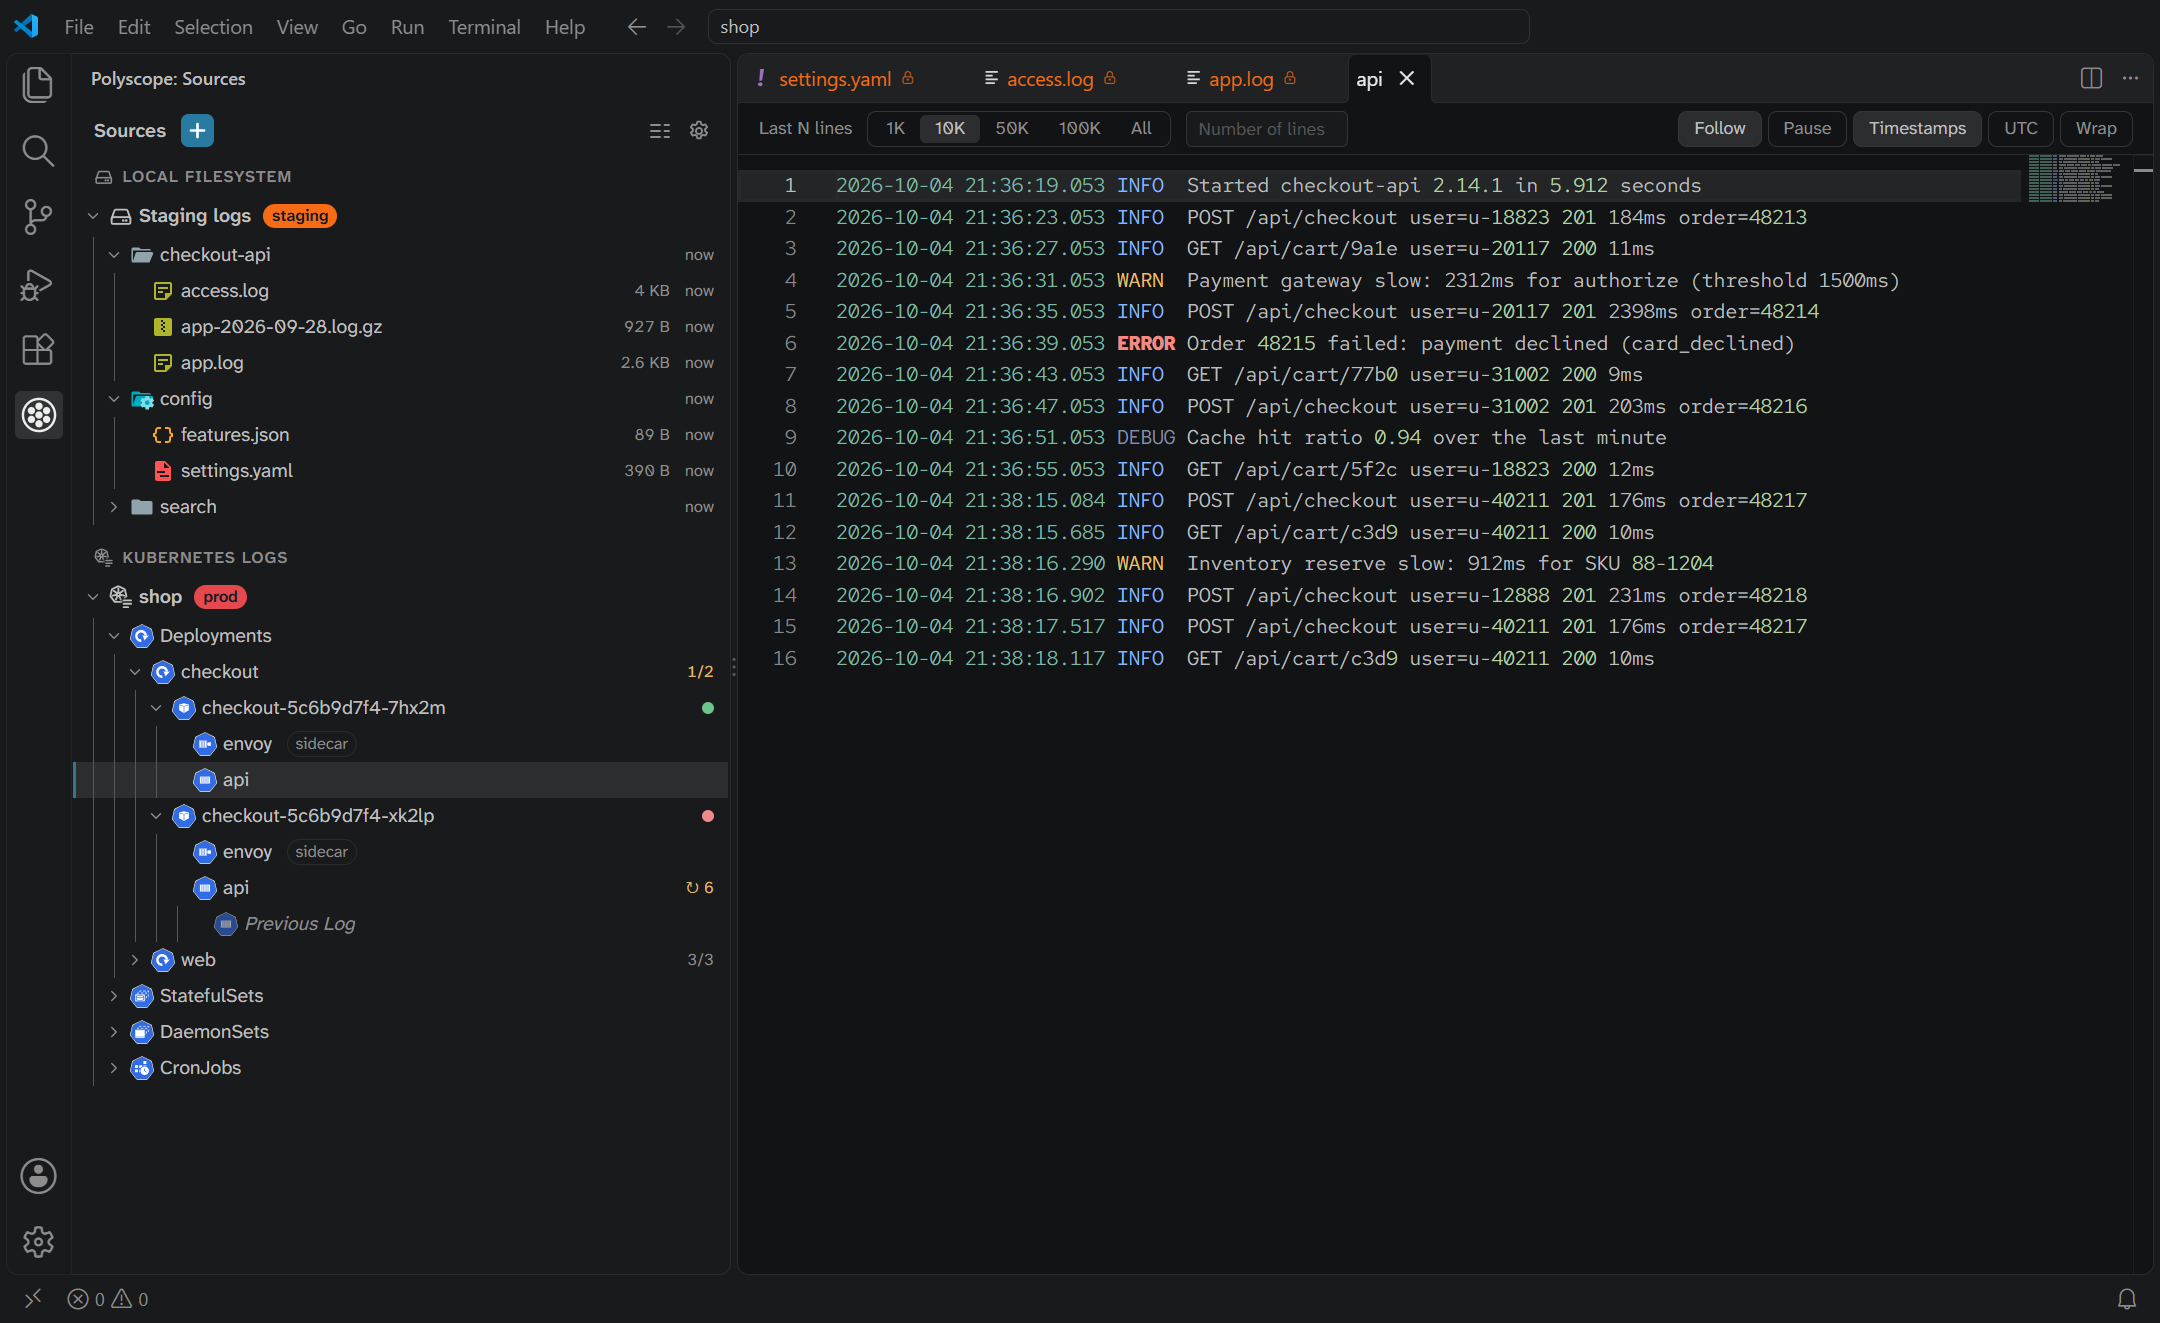
Task: Go back with navigation arrow
Action: [x=637, y=27]
